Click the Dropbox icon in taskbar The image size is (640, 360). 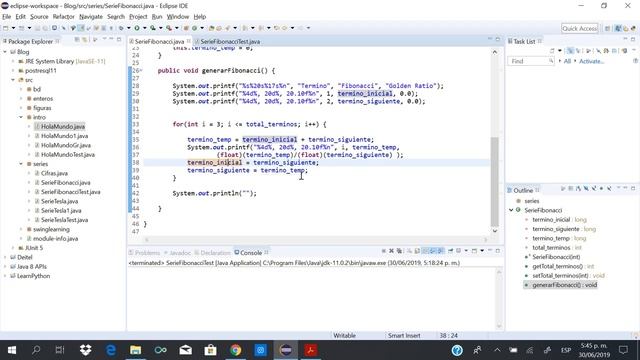[85, 350]
